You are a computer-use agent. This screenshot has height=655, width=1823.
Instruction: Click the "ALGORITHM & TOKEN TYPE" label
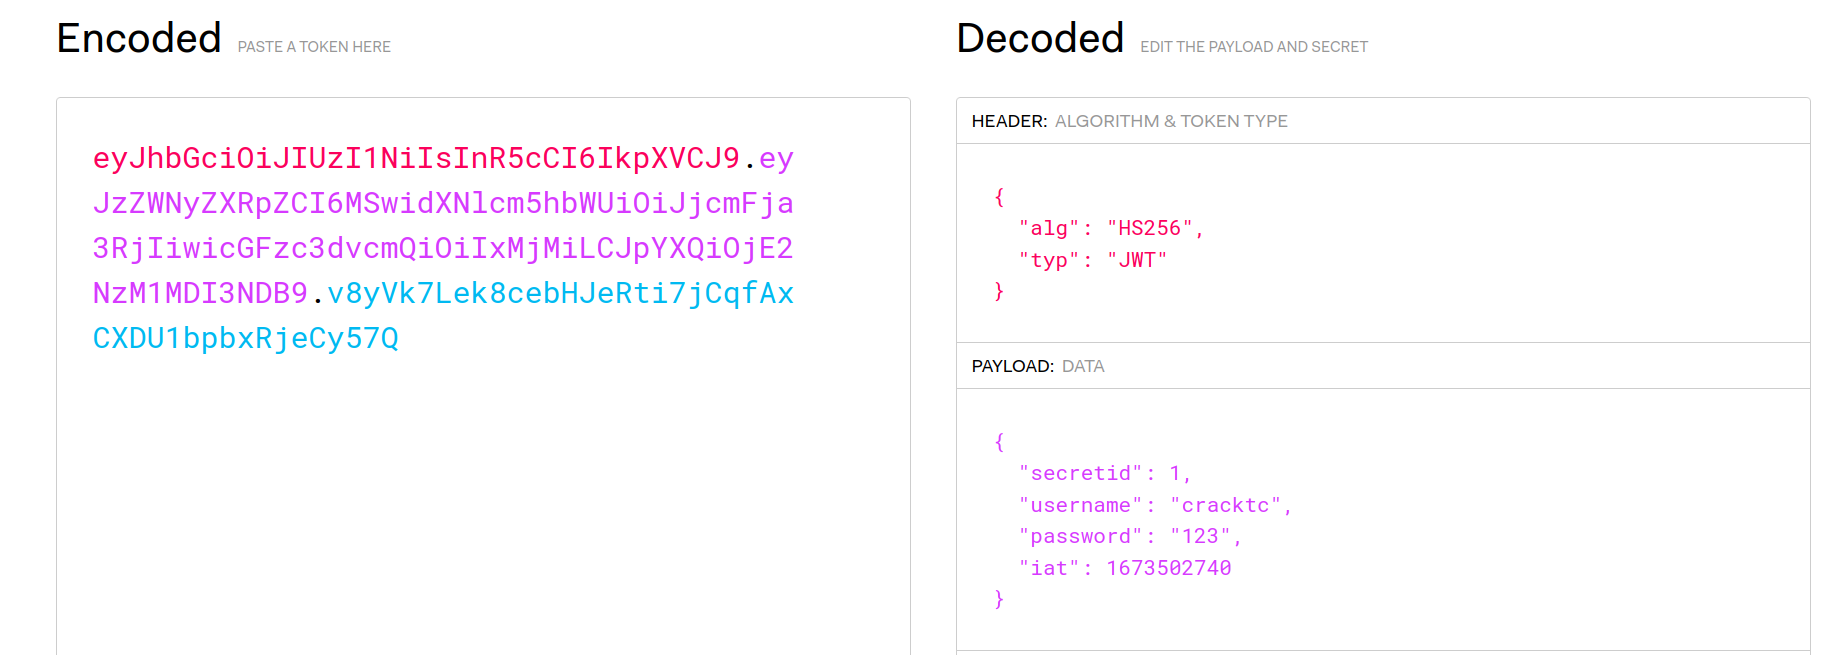pos(1171,121)
